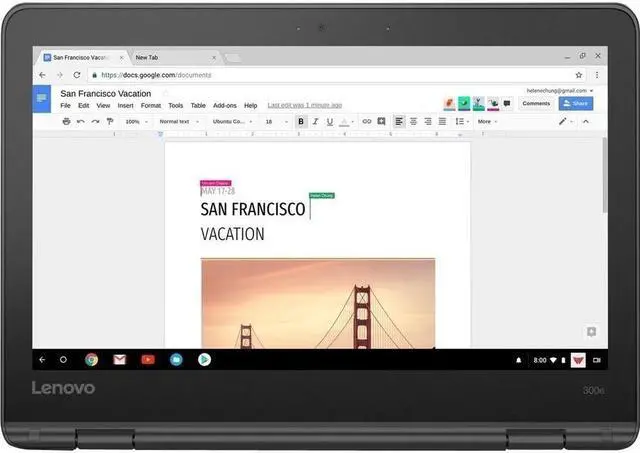This screenshot has width=640, height=453.
Task: Click the green checkmark collaborator avatar
Action: tap(464, 103)
